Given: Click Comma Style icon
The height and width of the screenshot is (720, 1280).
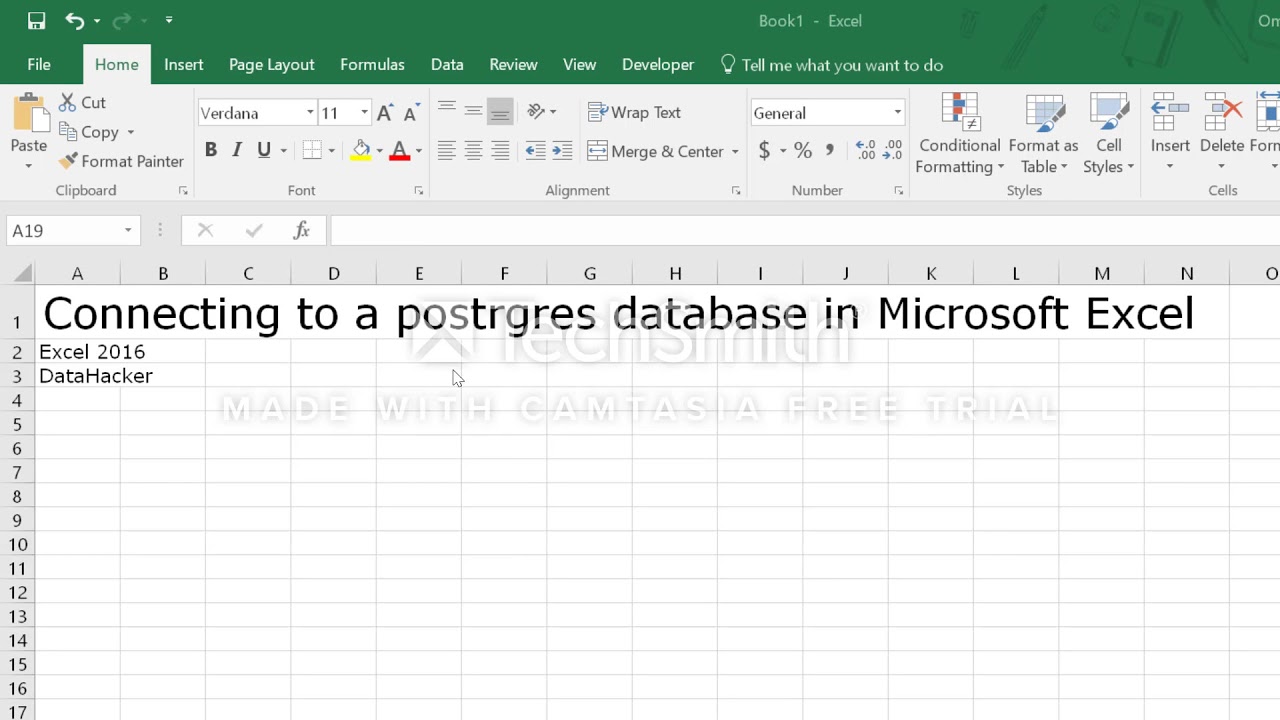Looking at the screenshot, I should [829, 150].
